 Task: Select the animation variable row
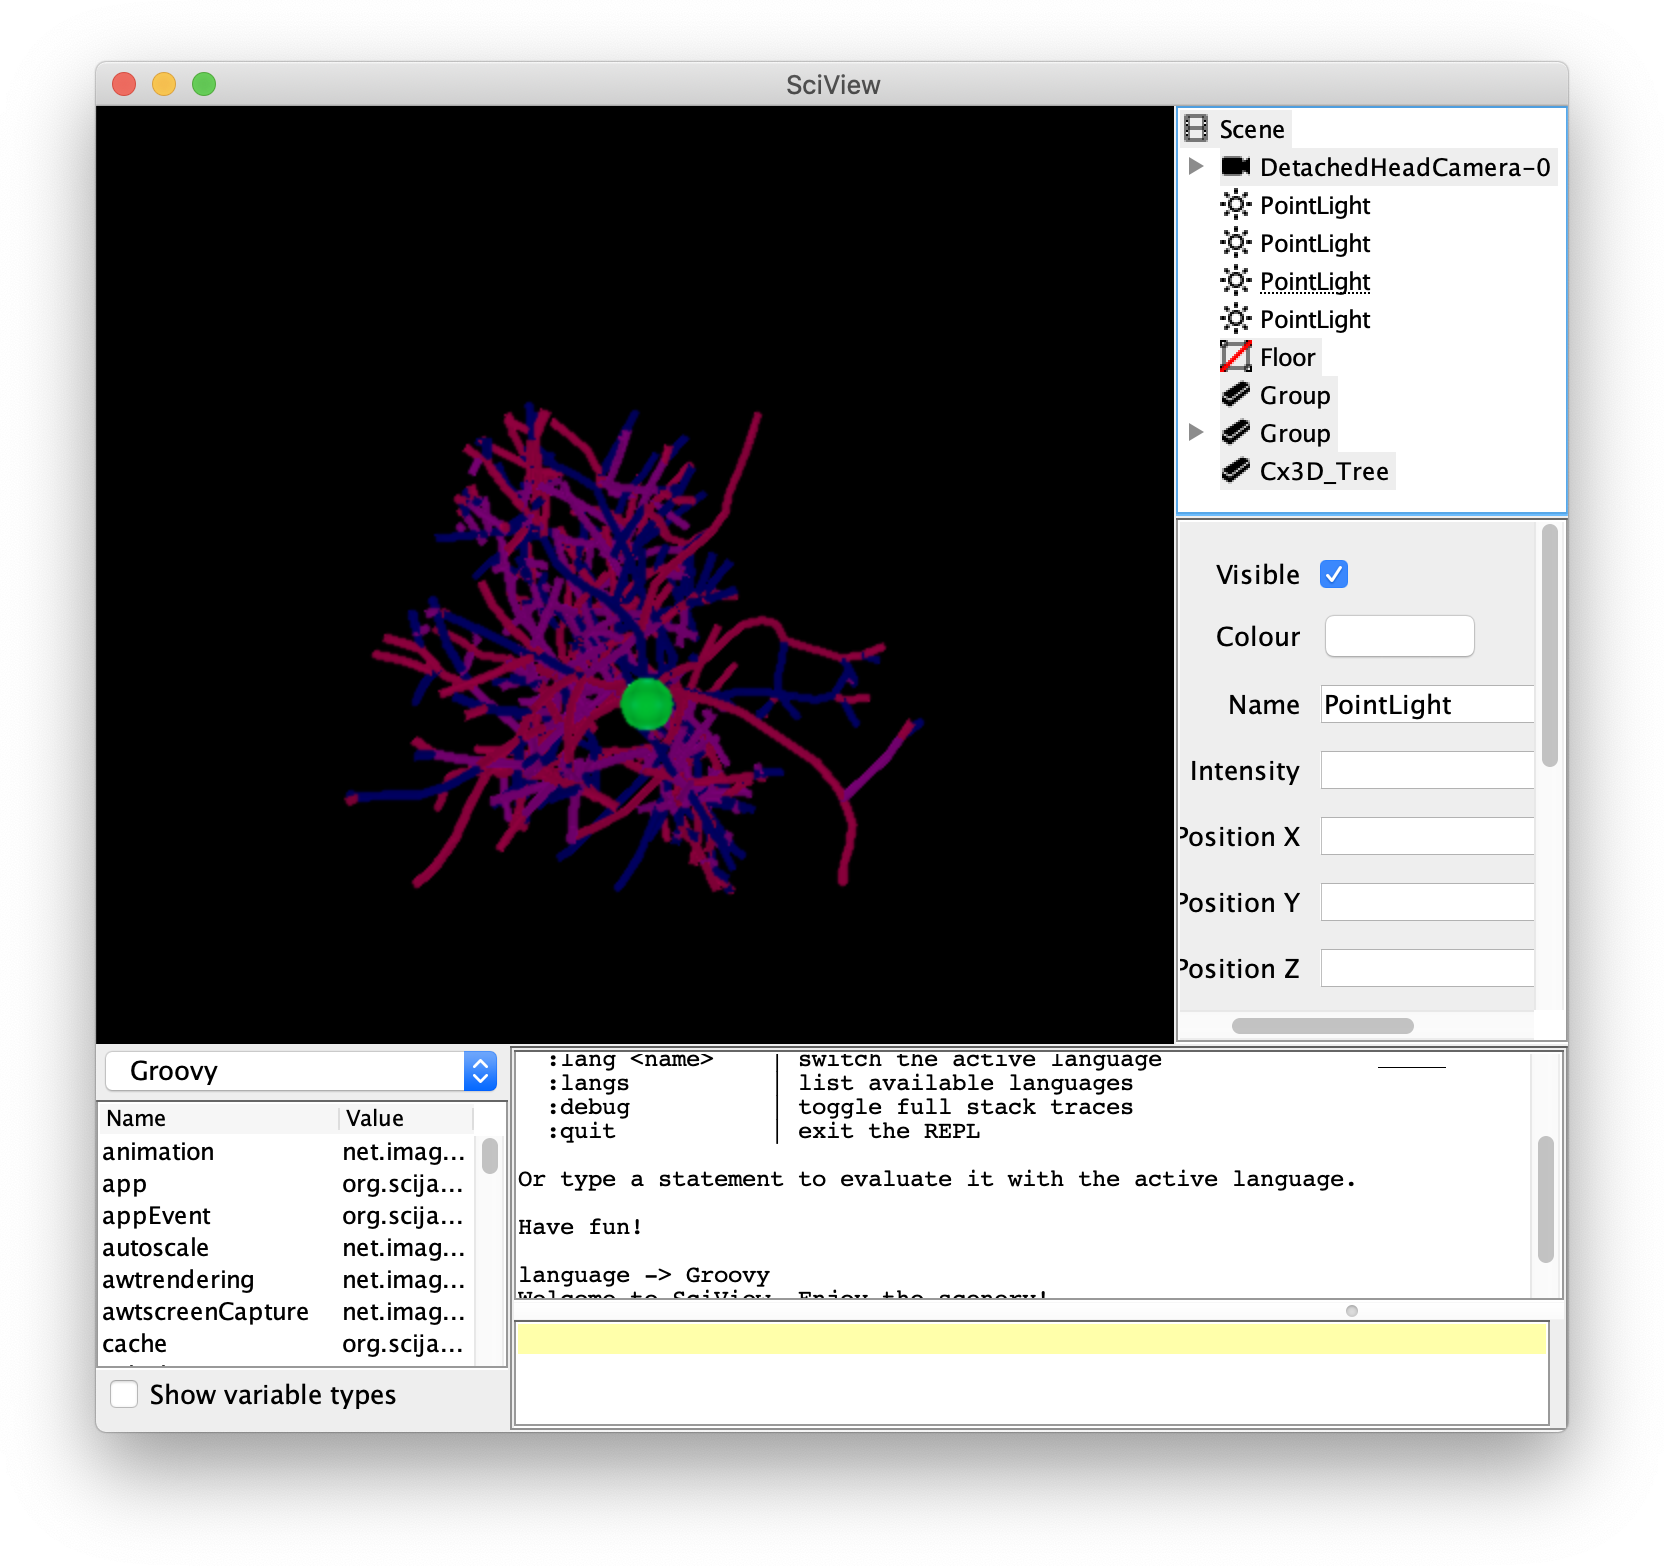click(x=286, y=1152)
